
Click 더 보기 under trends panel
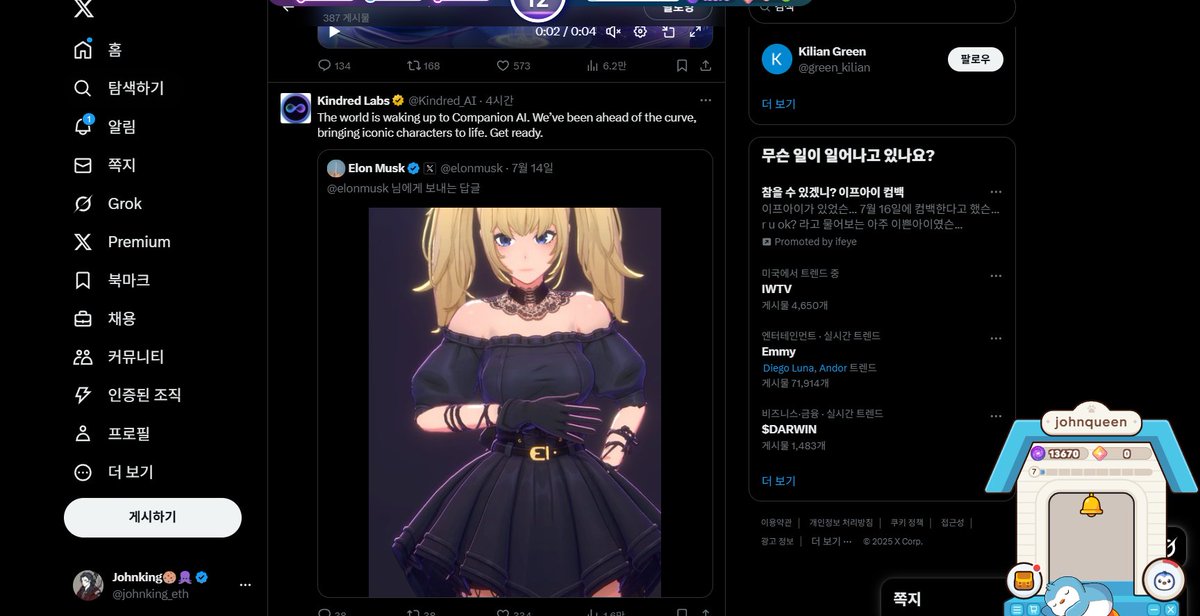point(778,481)
